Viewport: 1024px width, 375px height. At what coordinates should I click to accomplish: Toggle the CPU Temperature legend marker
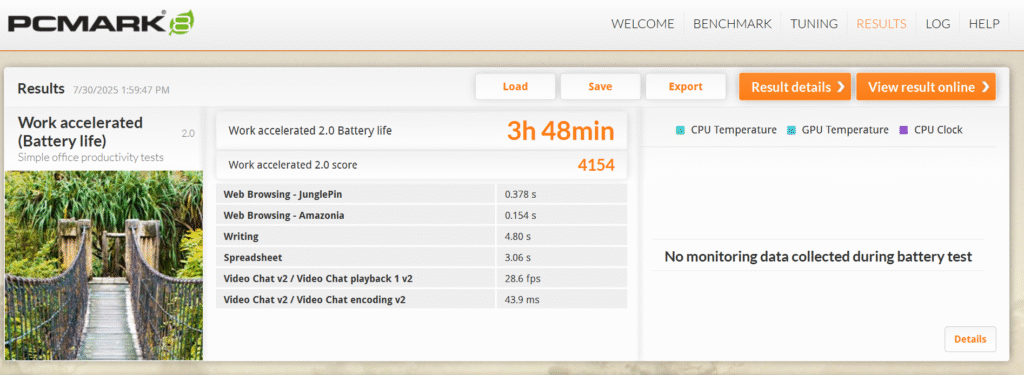[x=680, y=130]
